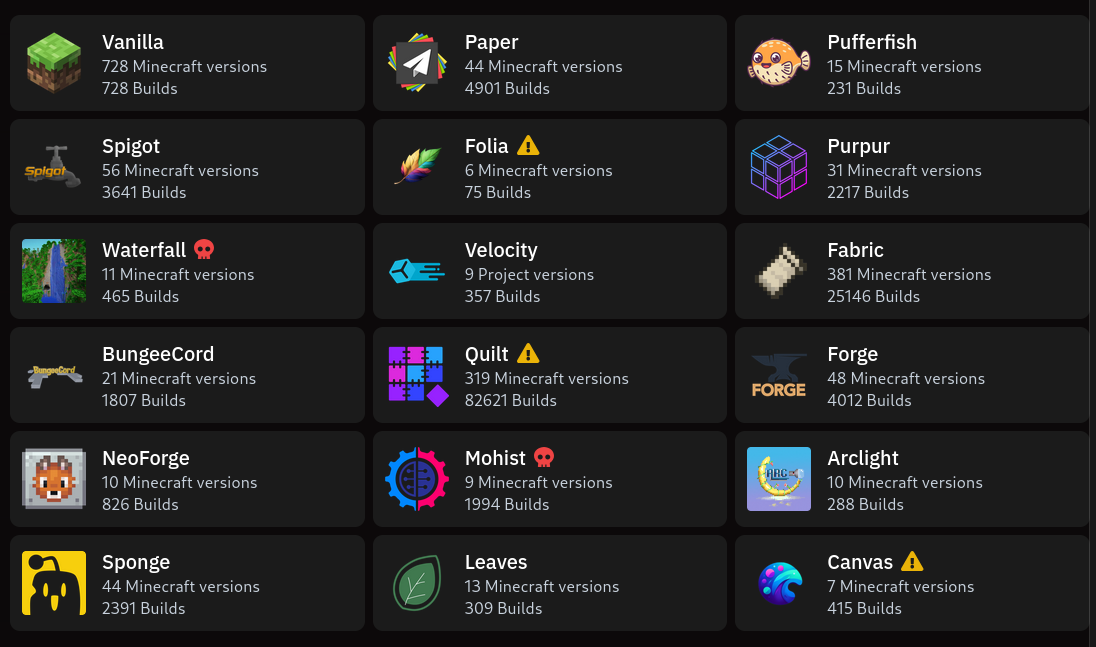Viewport: 1096px width, 647px height.
Task: Select the NeoForge fox icon
Action: [x=53, y=479]
